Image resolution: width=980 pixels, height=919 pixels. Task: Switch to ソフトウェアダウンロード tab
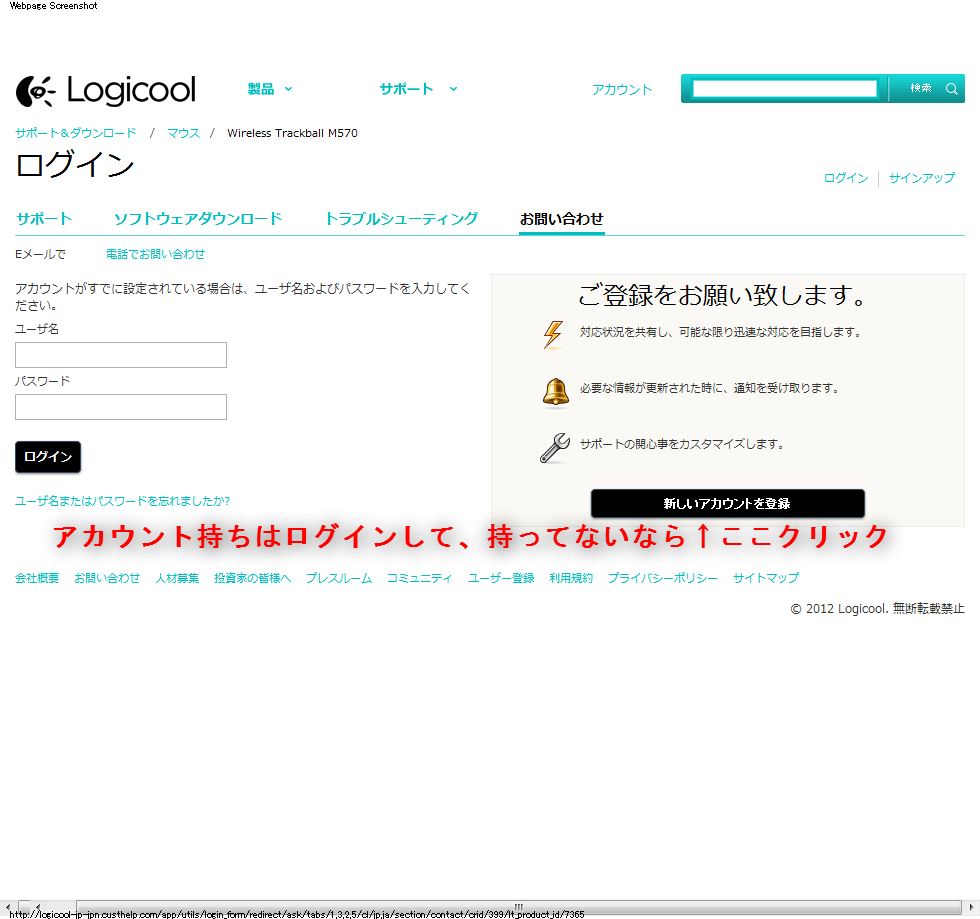[x=198, y=219]
